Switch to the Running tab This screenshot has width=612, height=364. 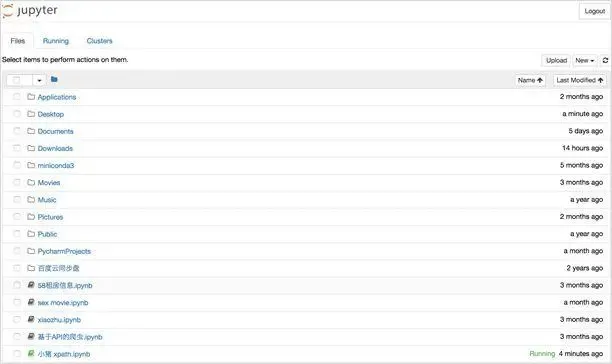56,41
